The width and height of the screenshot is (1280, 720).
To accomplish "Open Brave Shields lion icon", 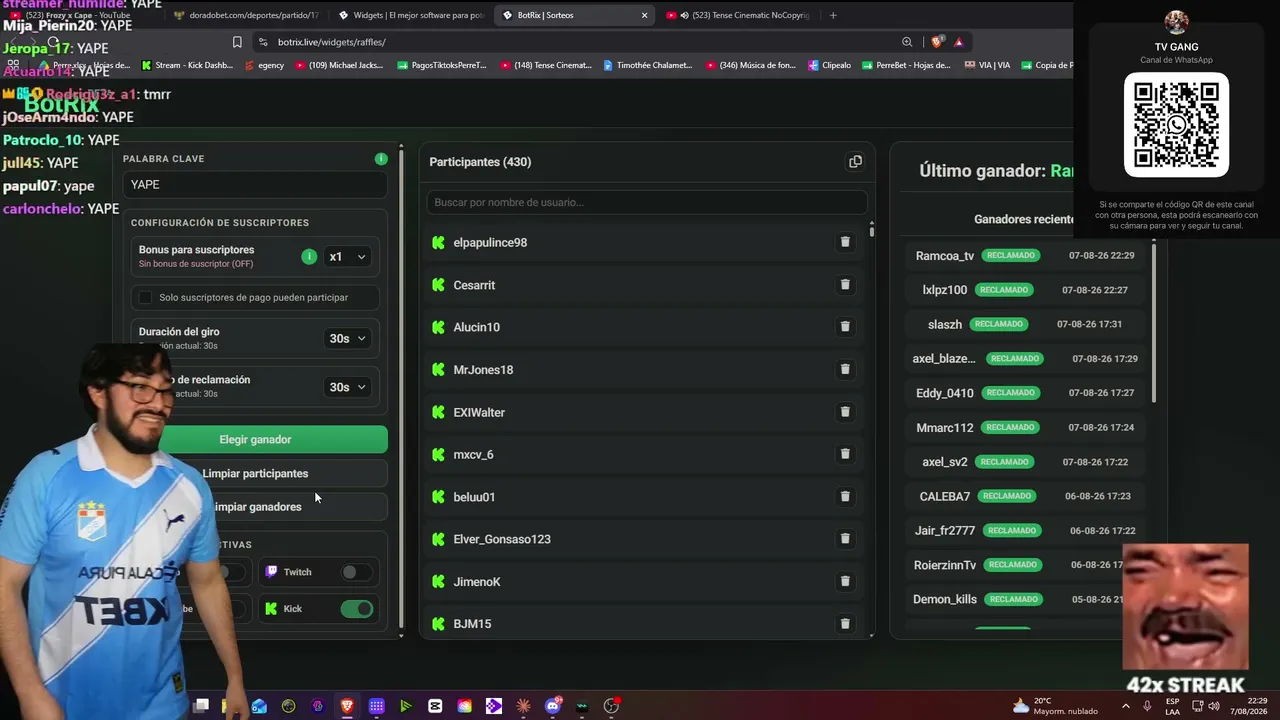I will pos(937,42).
